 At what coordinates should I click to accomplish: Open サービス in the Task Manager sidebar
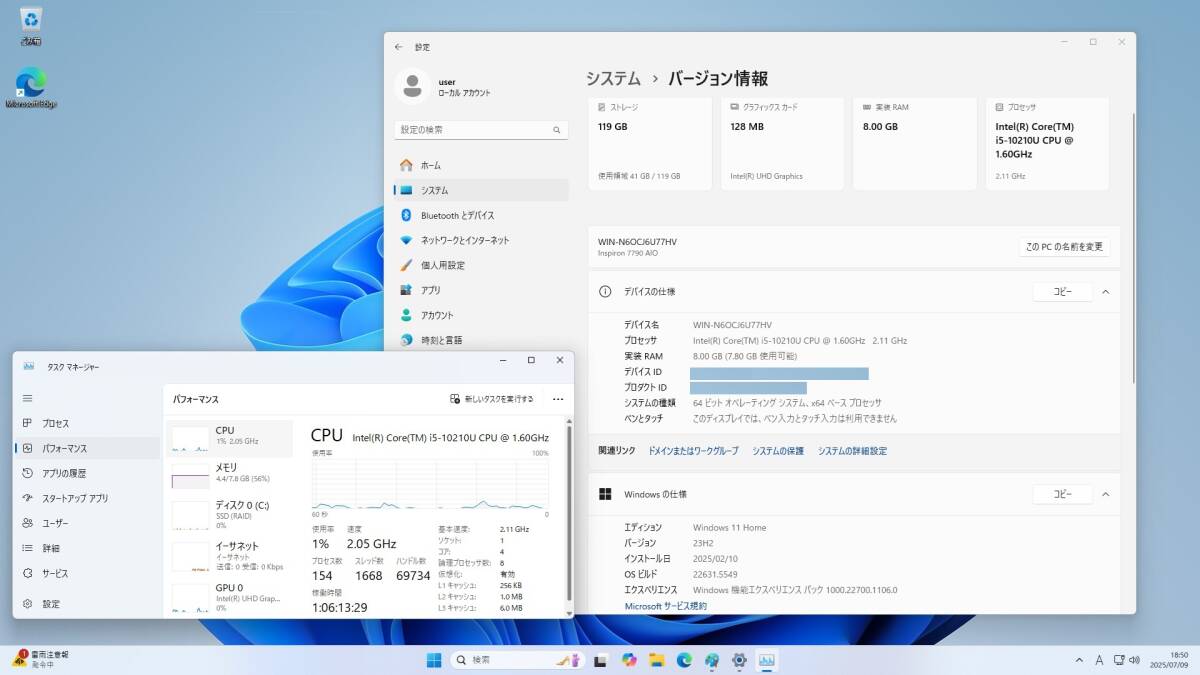(88, 574)
